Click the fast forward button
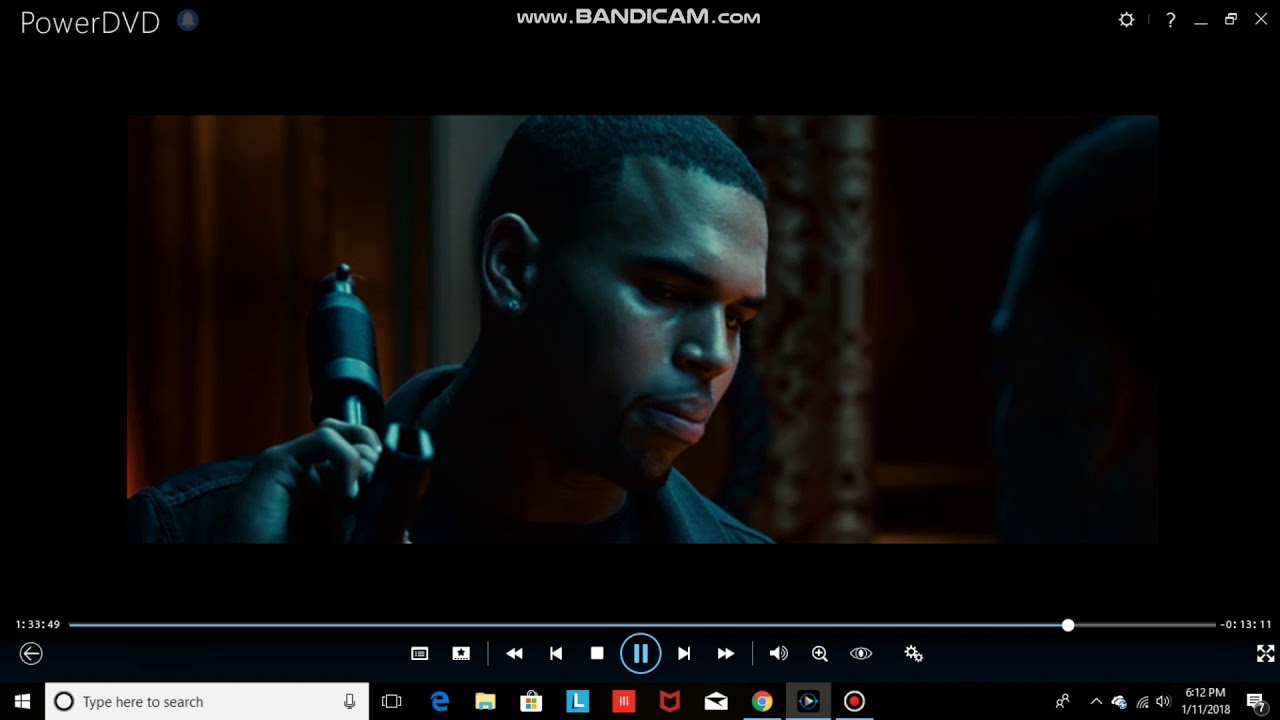The width and height of the screenshot is (1280, 720). point(726,653)
